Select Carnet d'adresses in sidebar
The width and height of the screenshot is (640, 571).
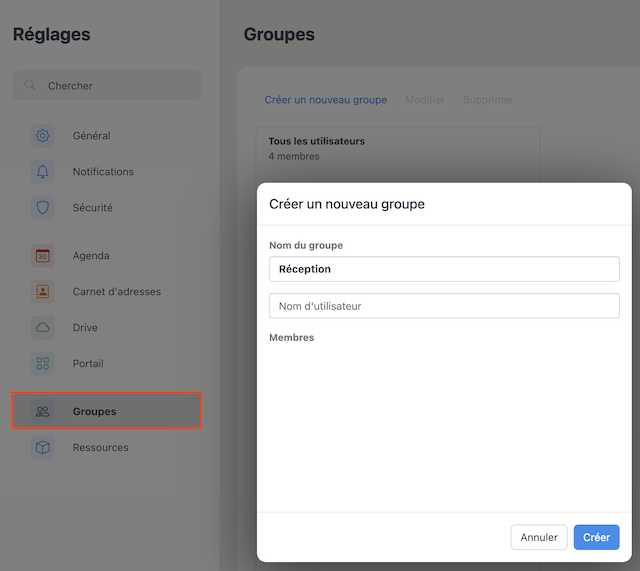pos(107,291)
